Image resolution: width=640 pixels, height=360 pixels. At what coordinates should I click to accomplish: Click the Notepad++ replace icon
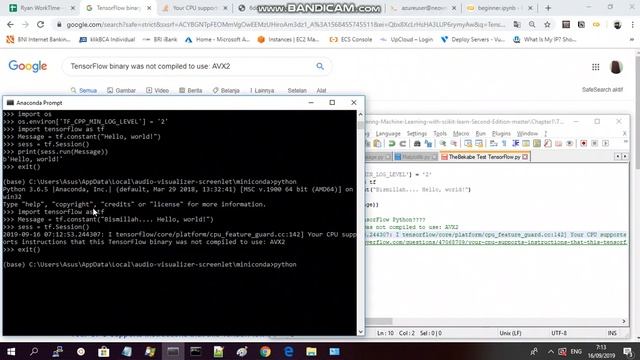428,143
